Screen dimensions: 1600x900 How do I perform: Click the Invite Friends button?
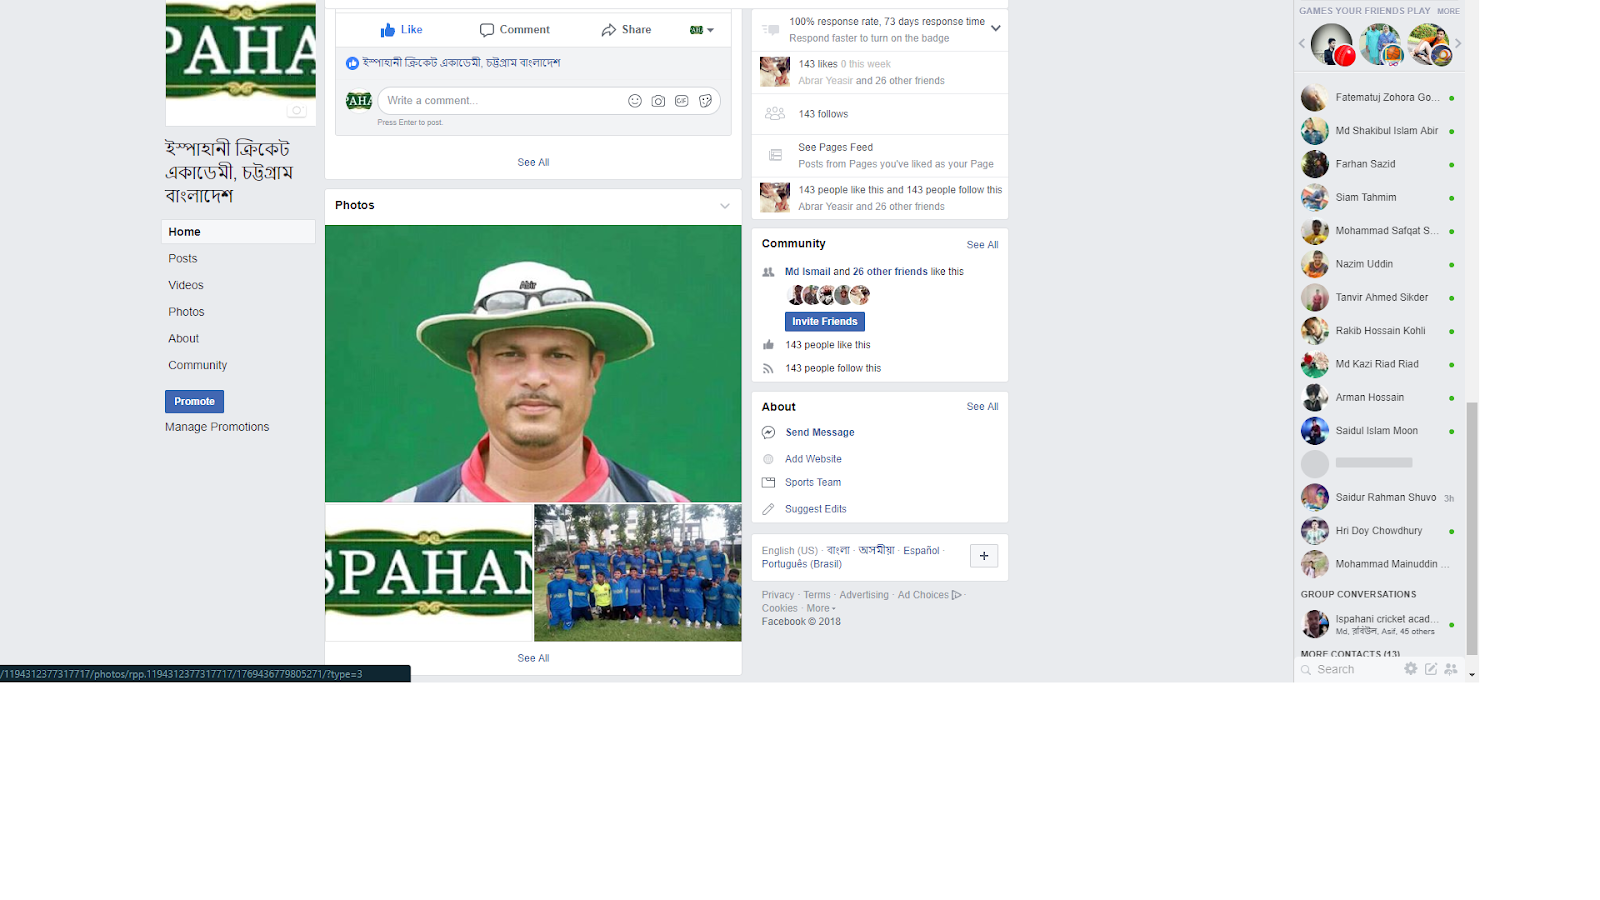coord(824,321)
